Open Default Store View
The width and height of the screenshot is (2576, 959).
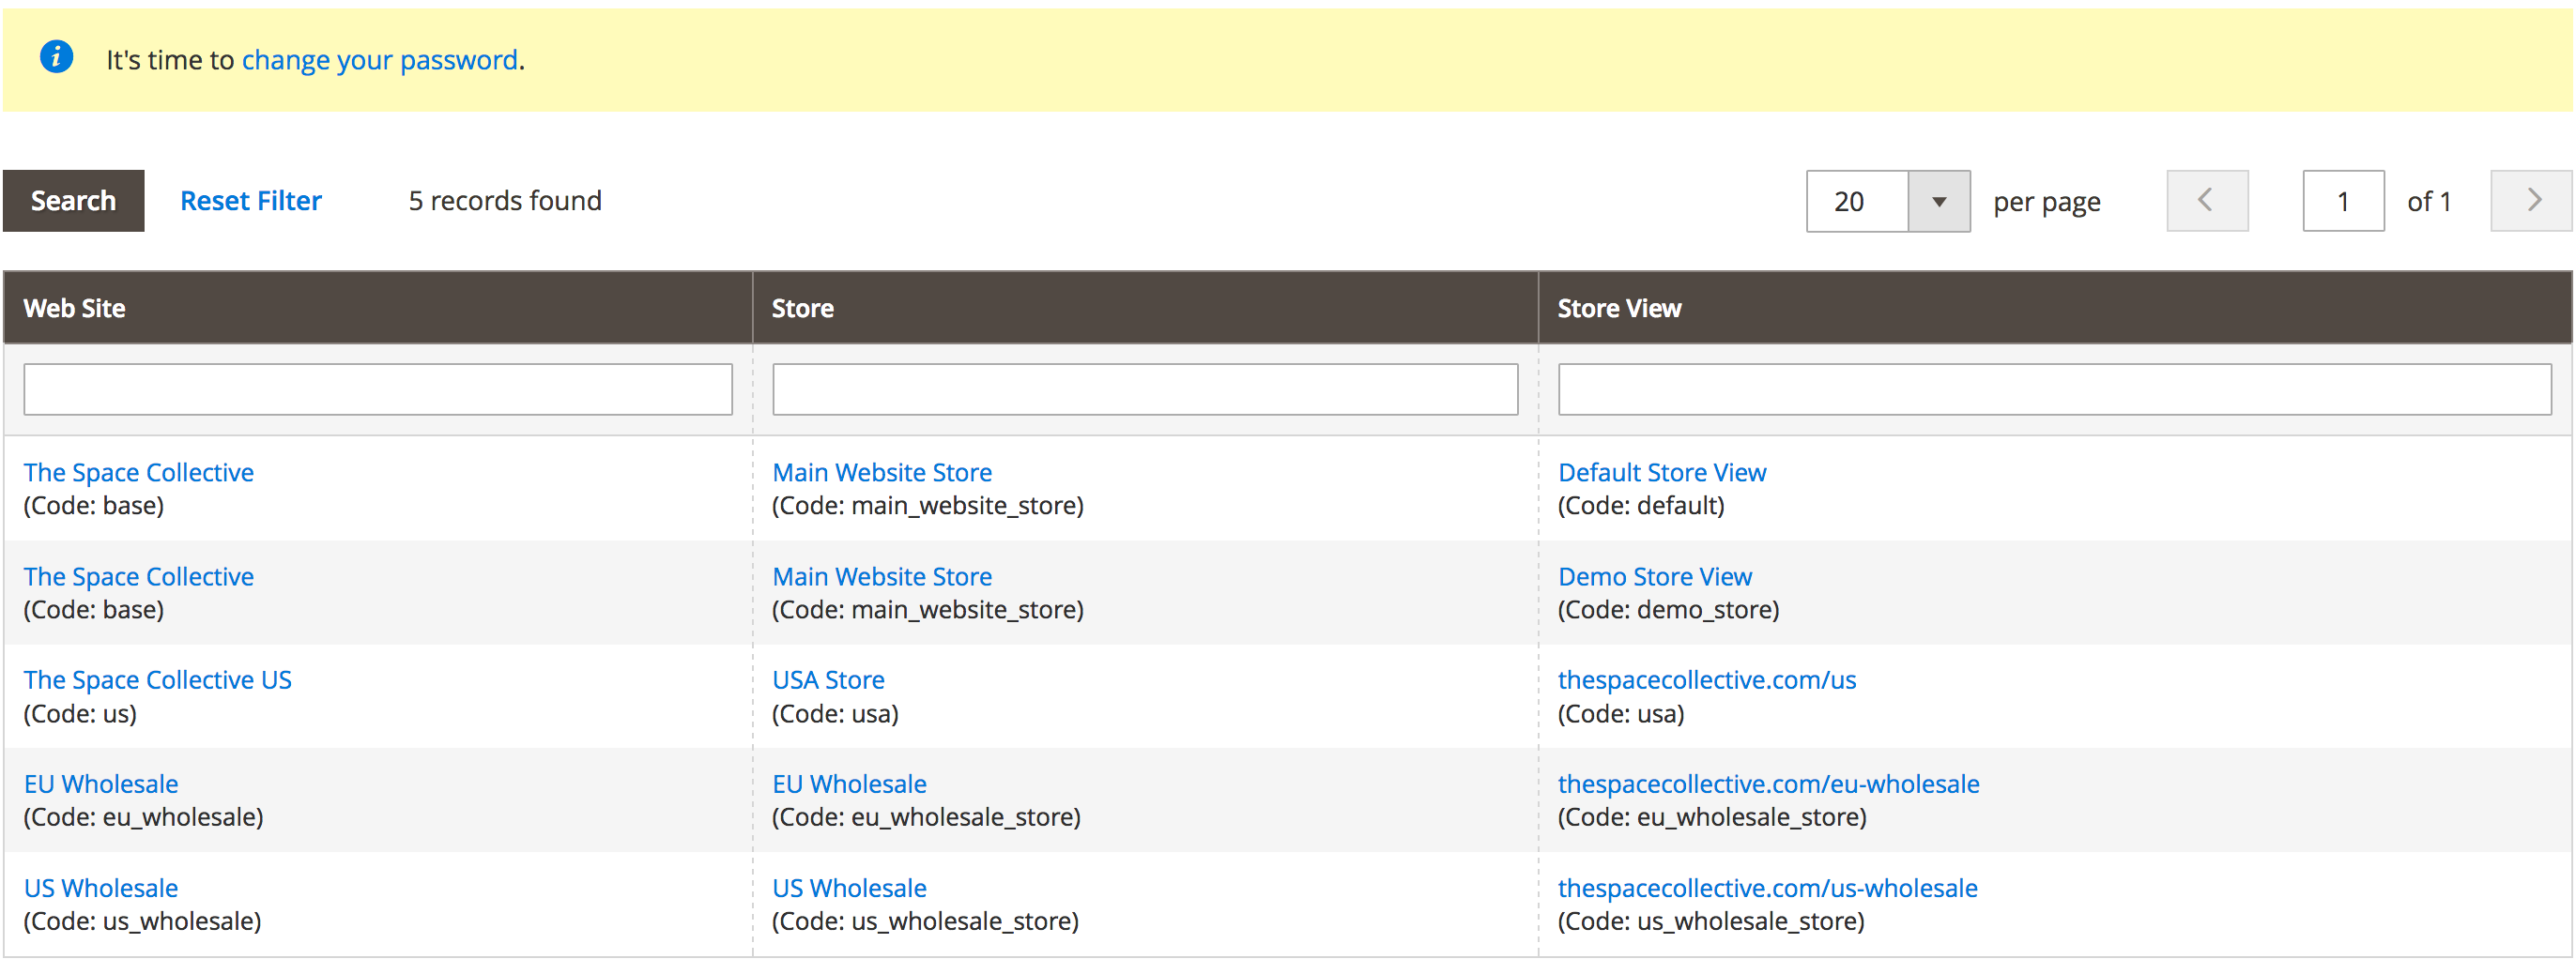[x=1662, y=471]
